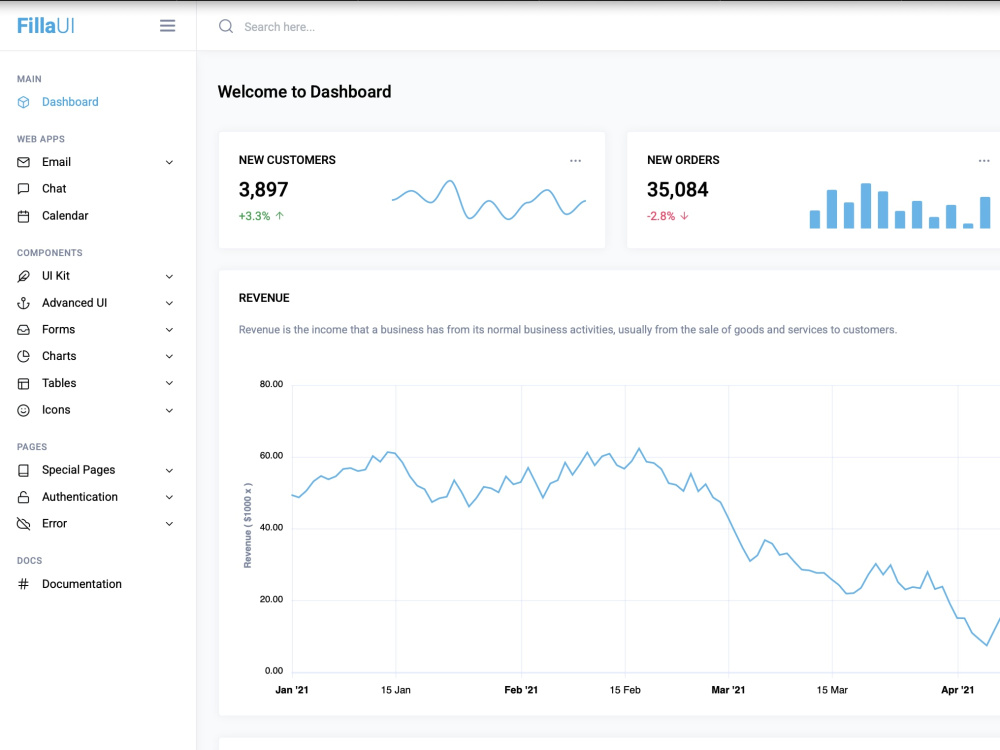1000x750 pixels.
Task: Click the Email envelope icon
Action: click(24, 162)
